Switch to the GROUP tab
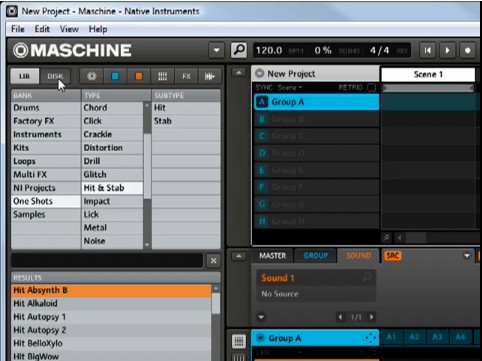The width and height of the screenshot is (482, 361). 315,256
